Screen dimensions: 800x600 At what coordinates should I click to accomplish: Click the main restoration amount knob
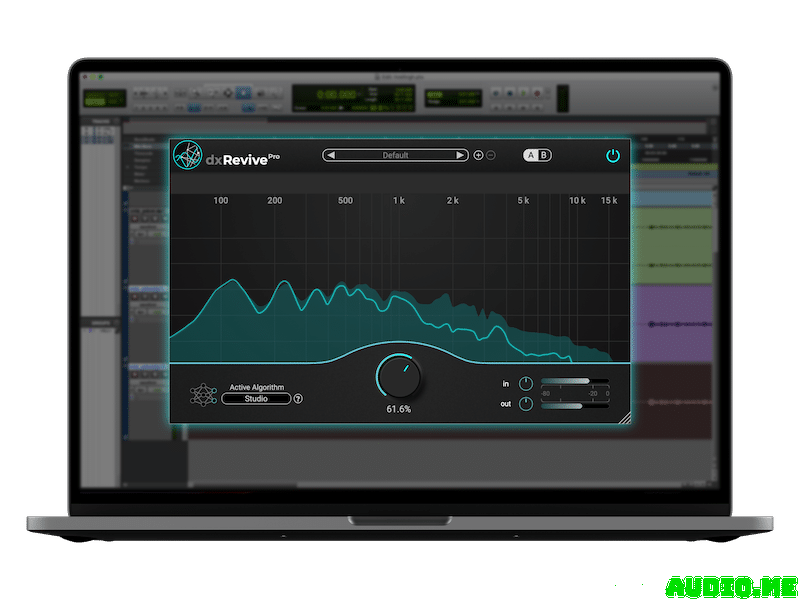pos(399,377)
